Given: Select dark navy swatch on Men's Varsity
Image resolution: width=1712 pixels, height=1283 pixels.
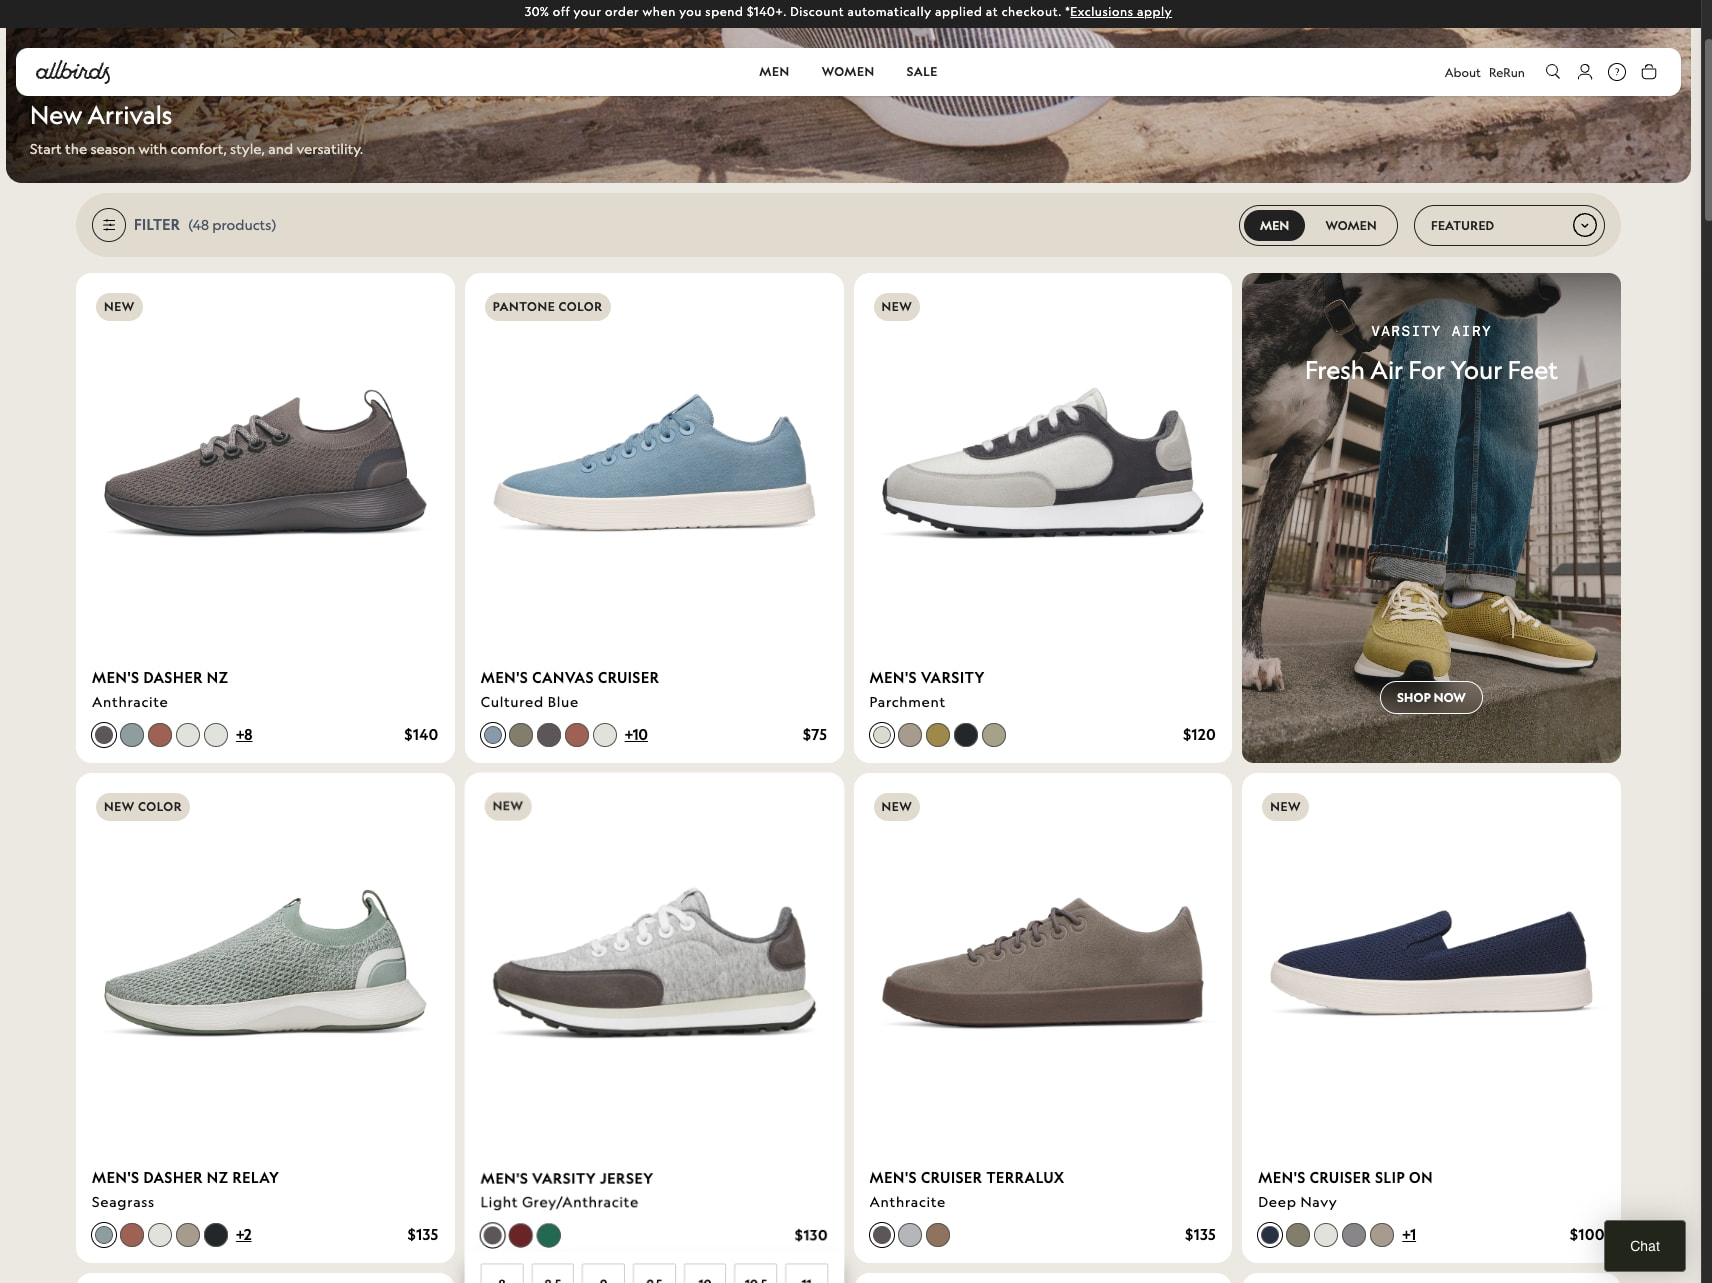Looking at the screenshot, I should [965, 735].
